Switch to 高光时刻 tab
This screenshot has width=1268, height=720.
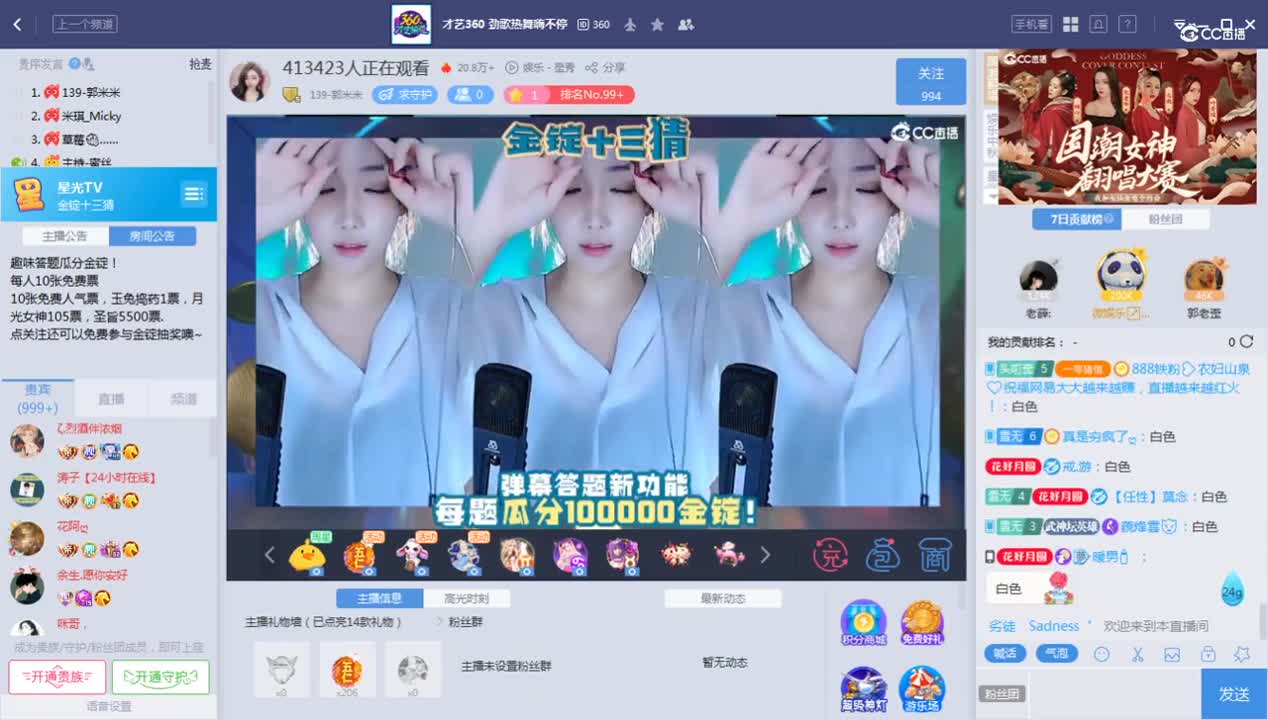[x=467, y=598]
